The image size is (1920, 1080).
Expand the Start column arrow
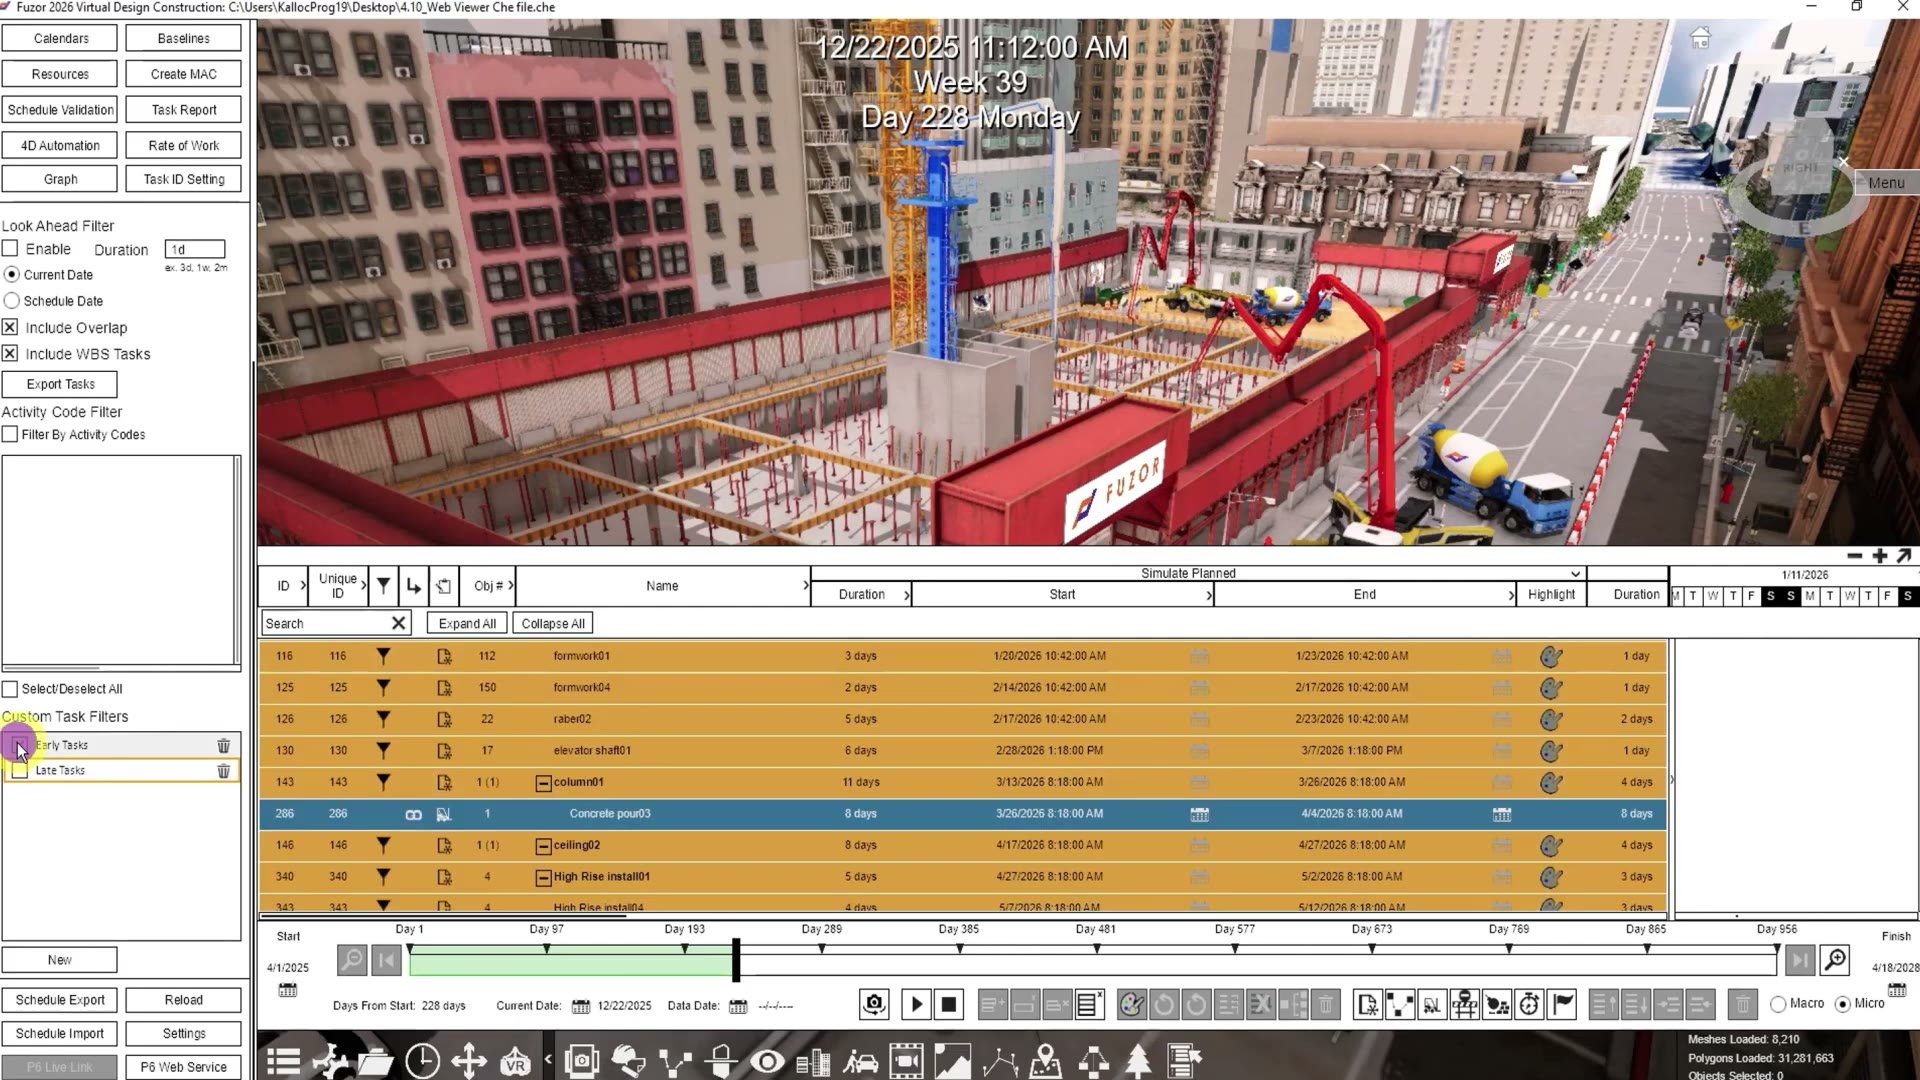(x=1209, y=595)
